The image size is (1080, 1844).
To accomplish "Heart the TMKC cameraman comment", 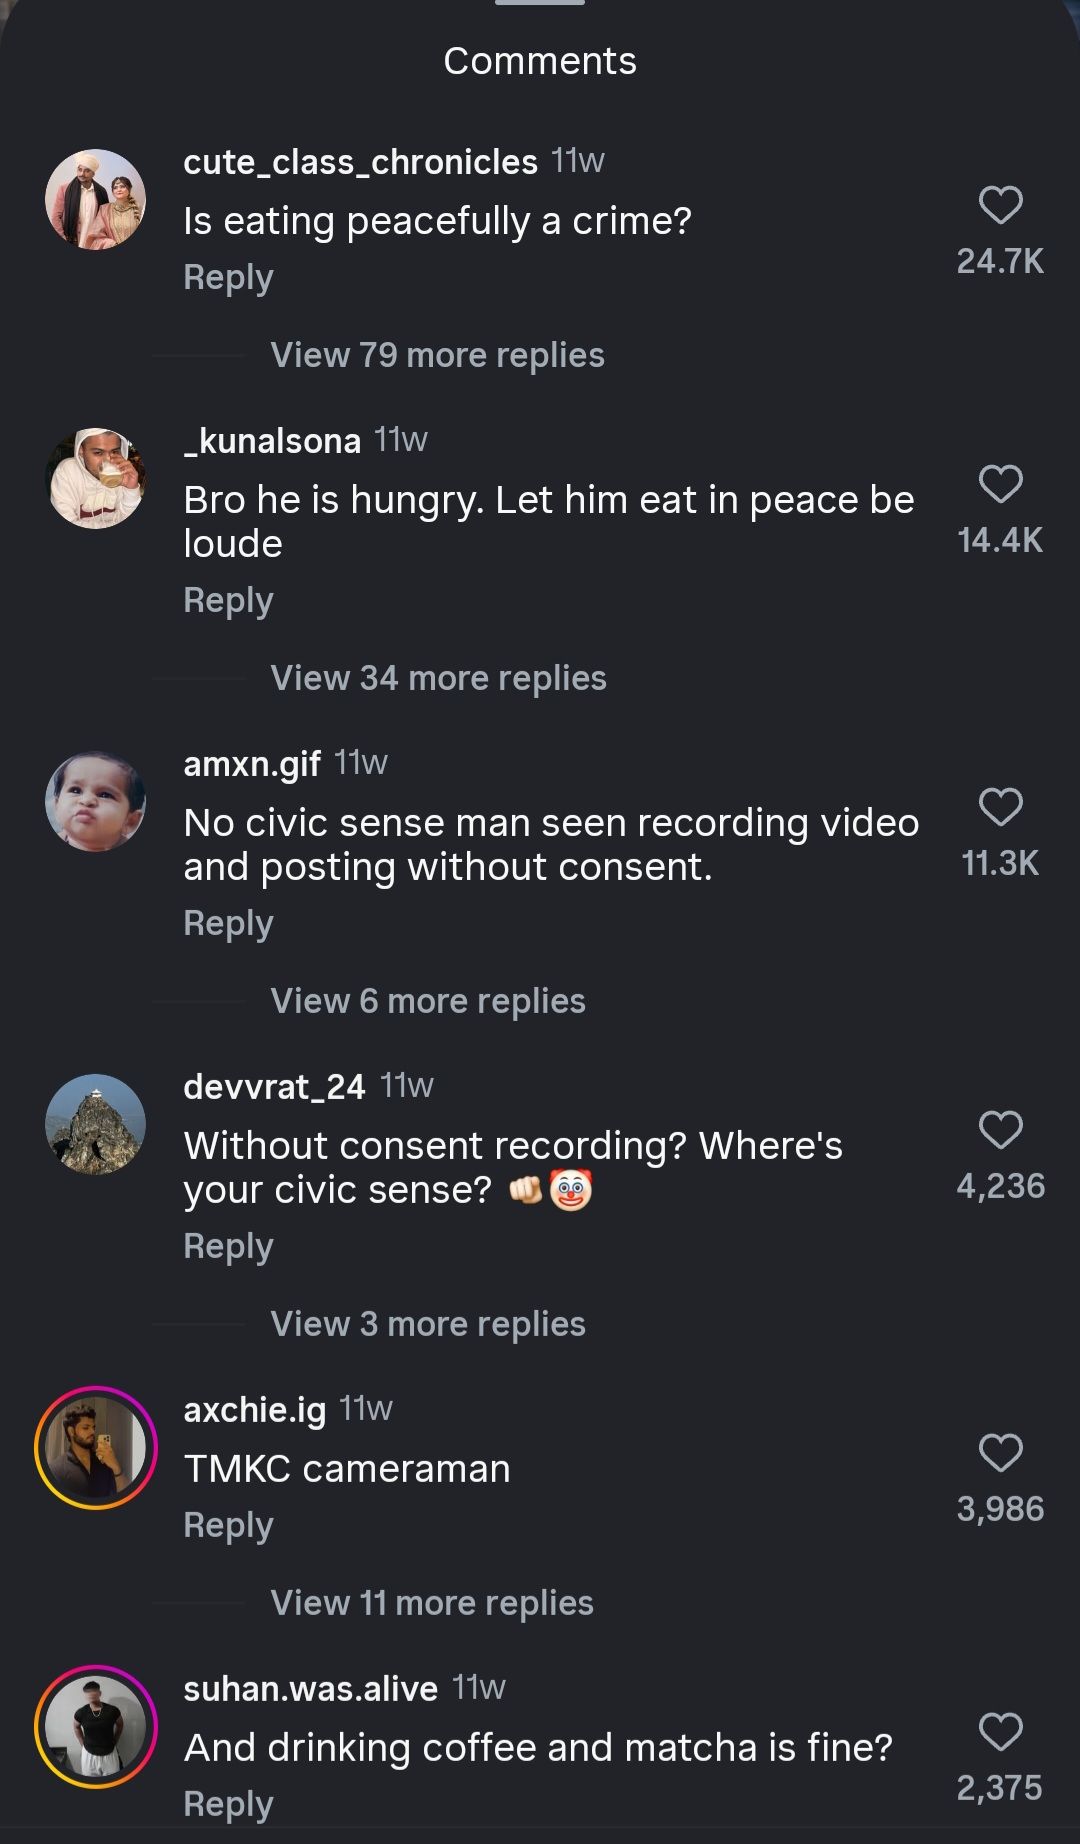I will coord(1000,1453).
